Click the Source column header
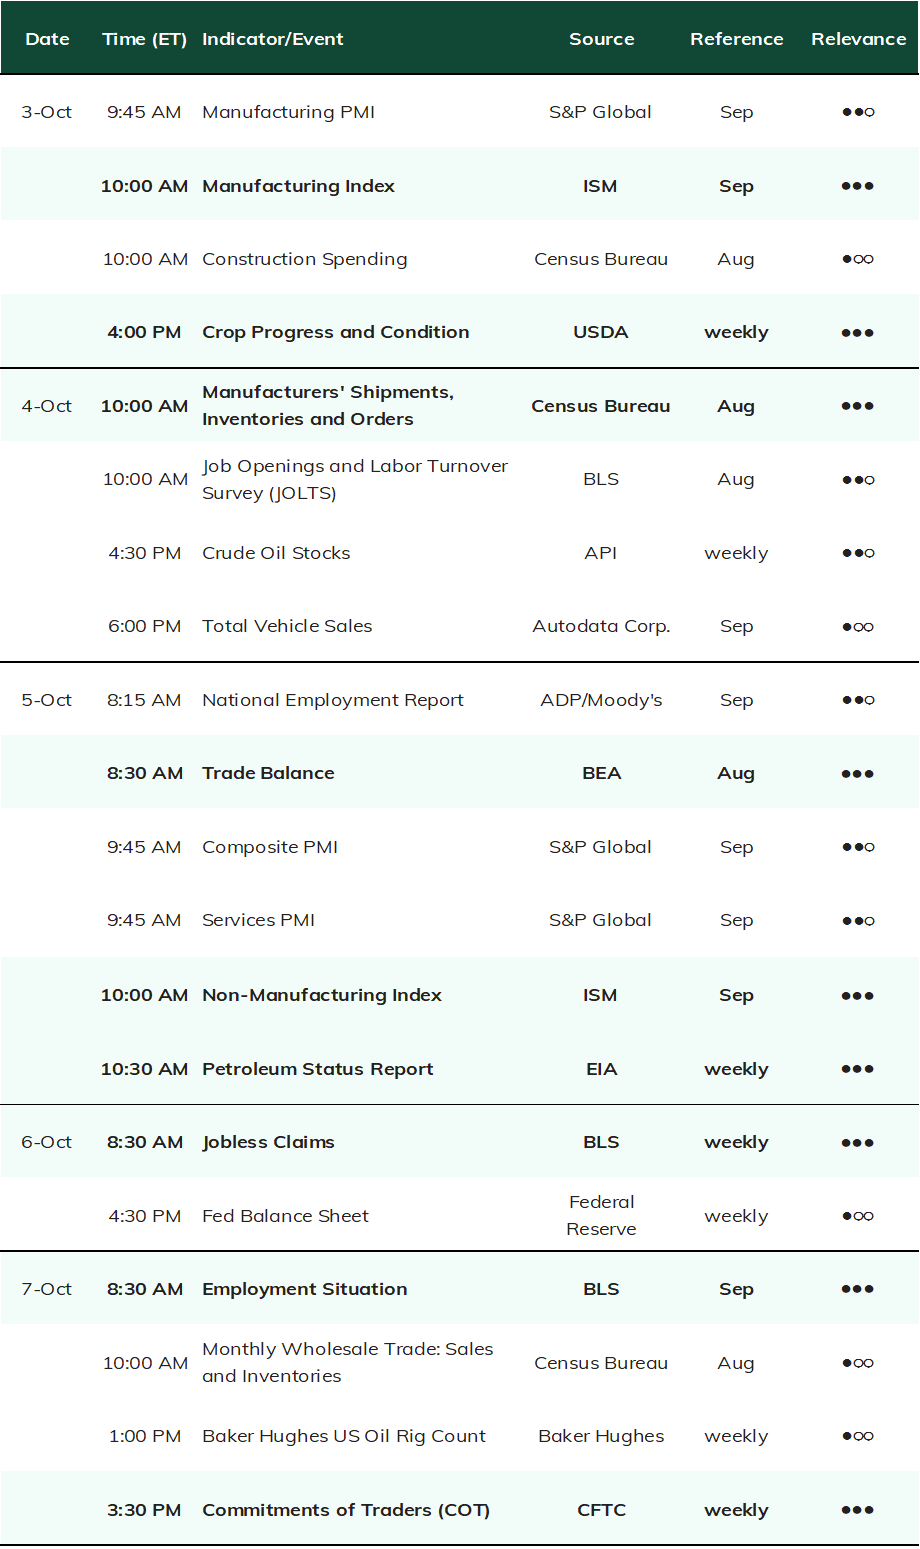The image size is (920, 1549). pyautogui.click(x=602, y=39)
